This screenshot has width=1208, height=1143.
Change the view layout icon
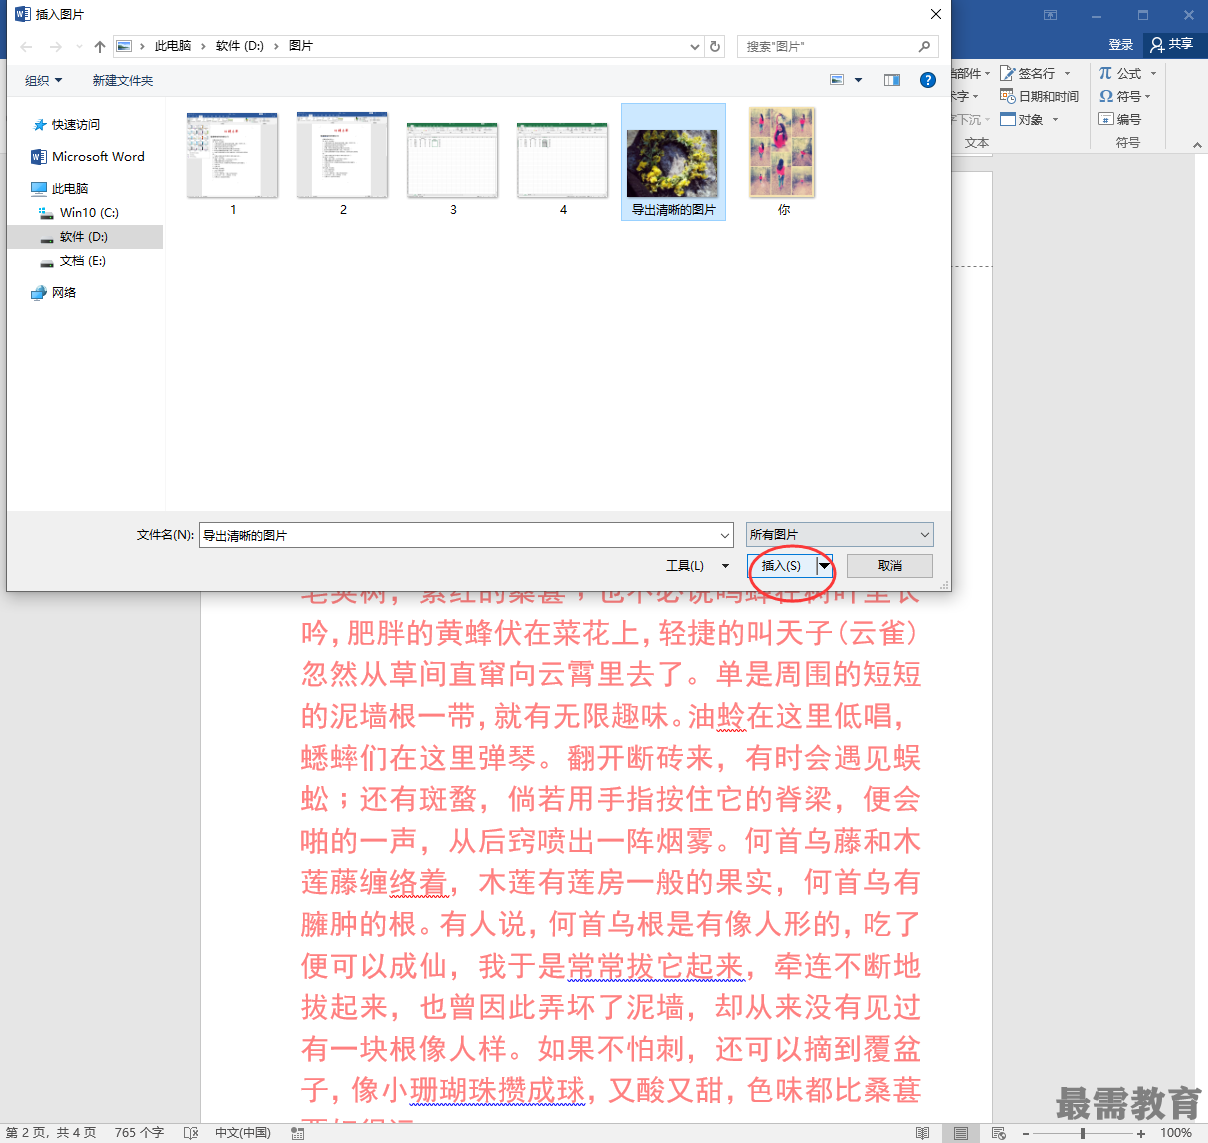tap(838, 80)
